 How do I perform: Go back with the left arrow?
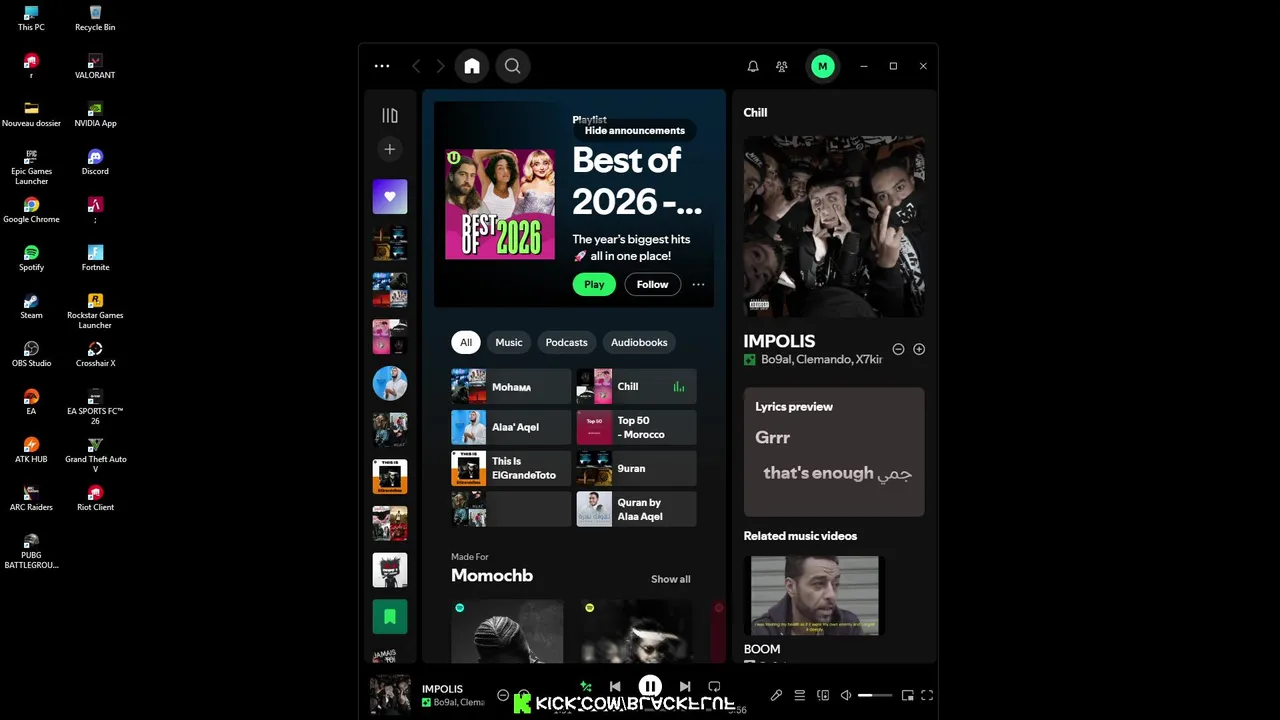coord(416,66)
